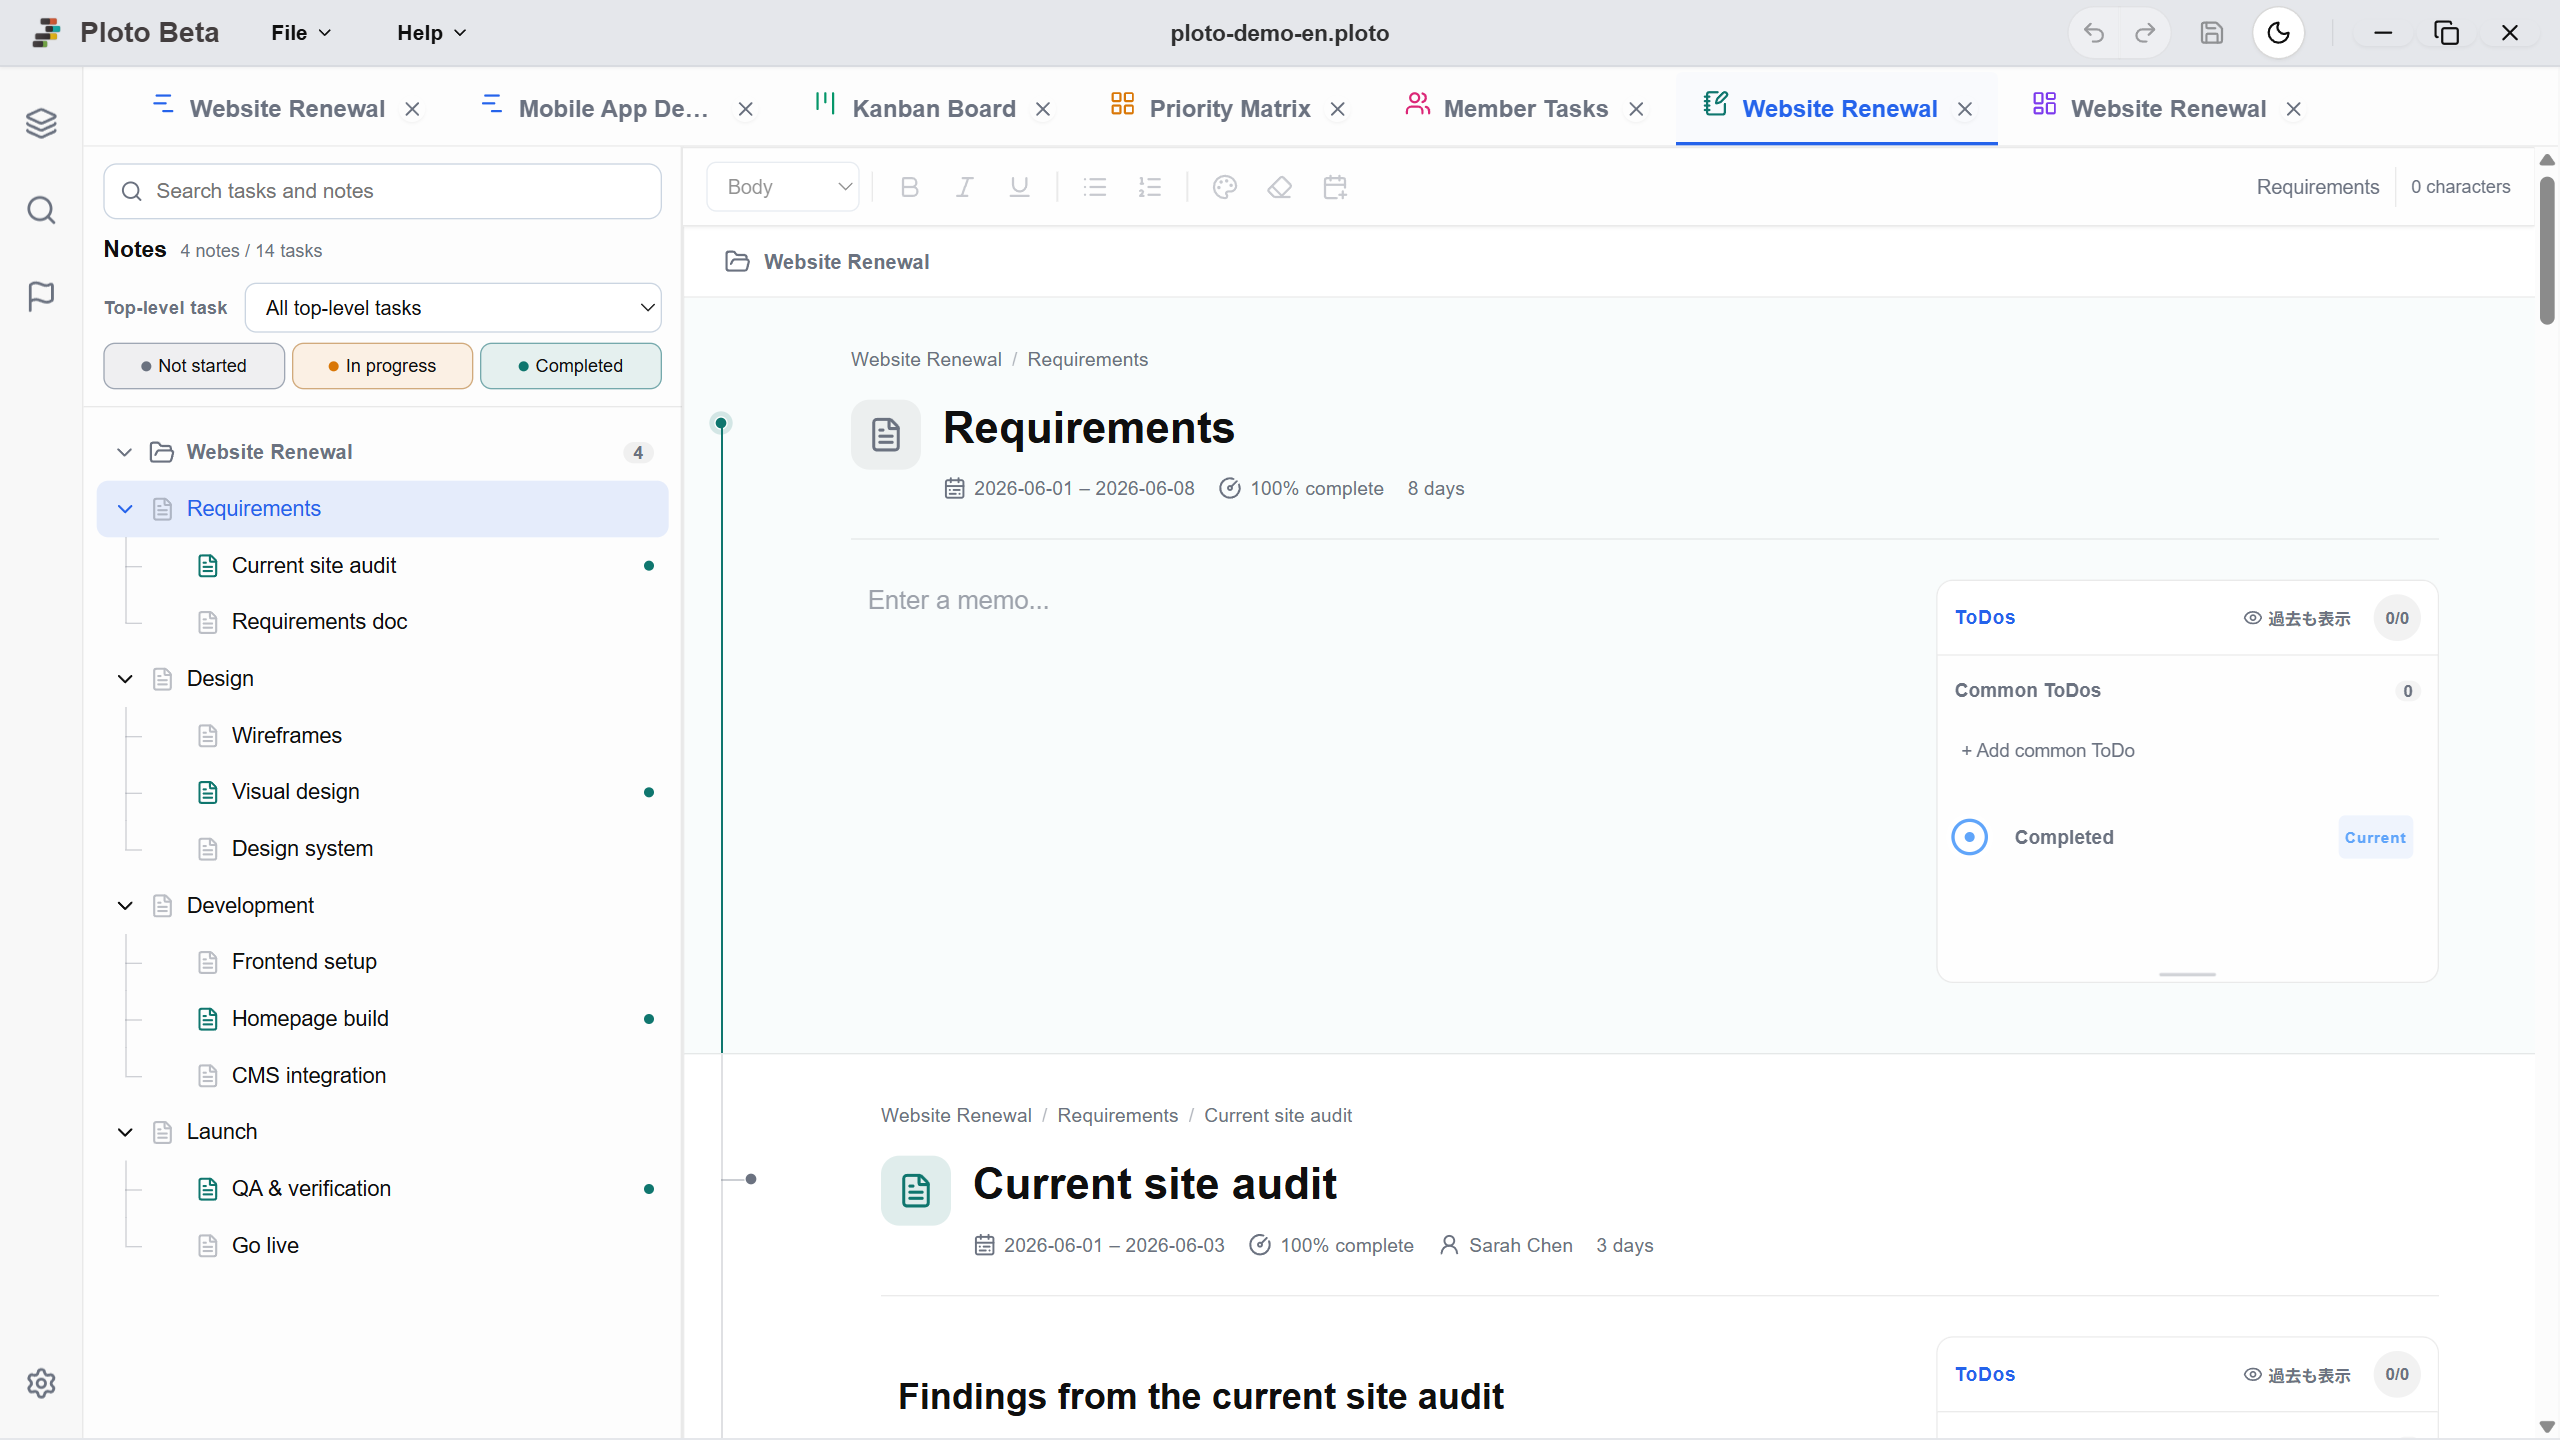Image resolution: width=2560 pixels, height=1440 pixels.
Task: Switch to dark mode with moon icon
Action: pos(2278,33)
